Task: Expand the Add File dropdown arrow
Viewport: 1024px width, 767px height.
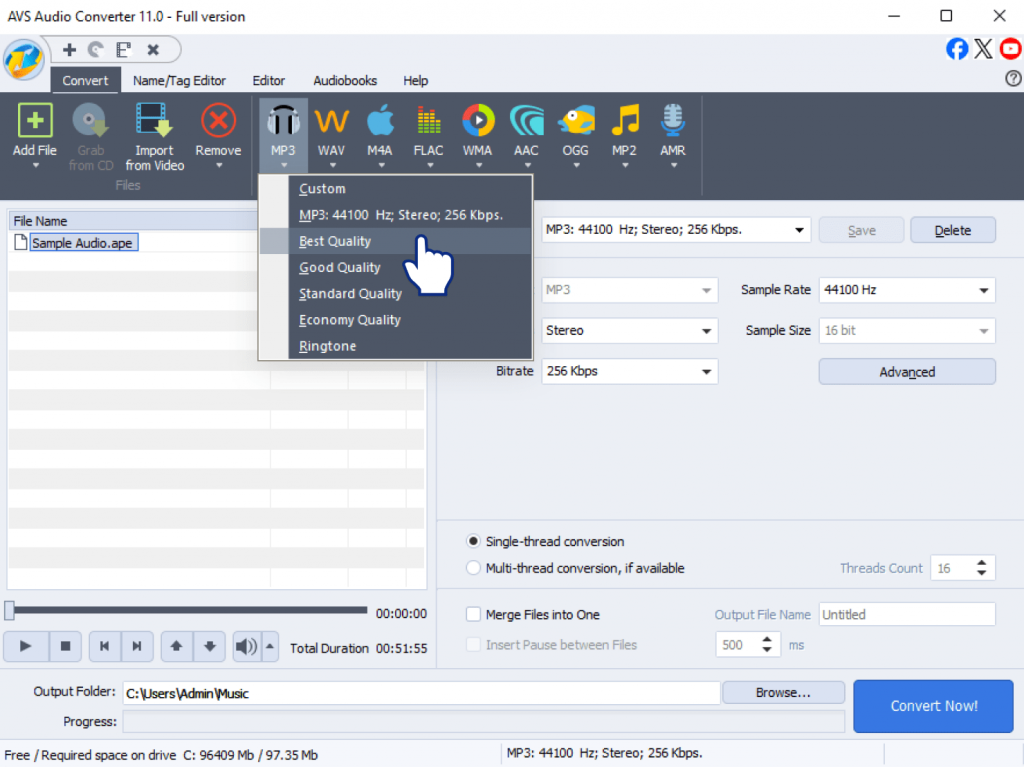Action: coord(36,166)
